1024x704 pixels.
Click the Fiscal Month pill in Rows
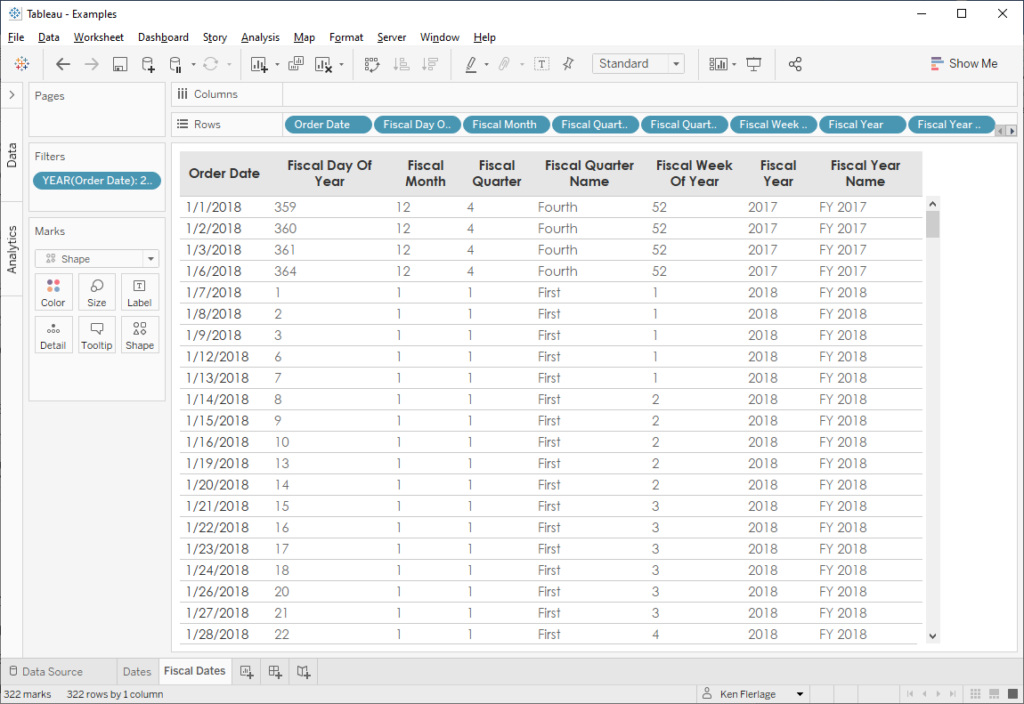pyautogui.click(x=505, y=125)
